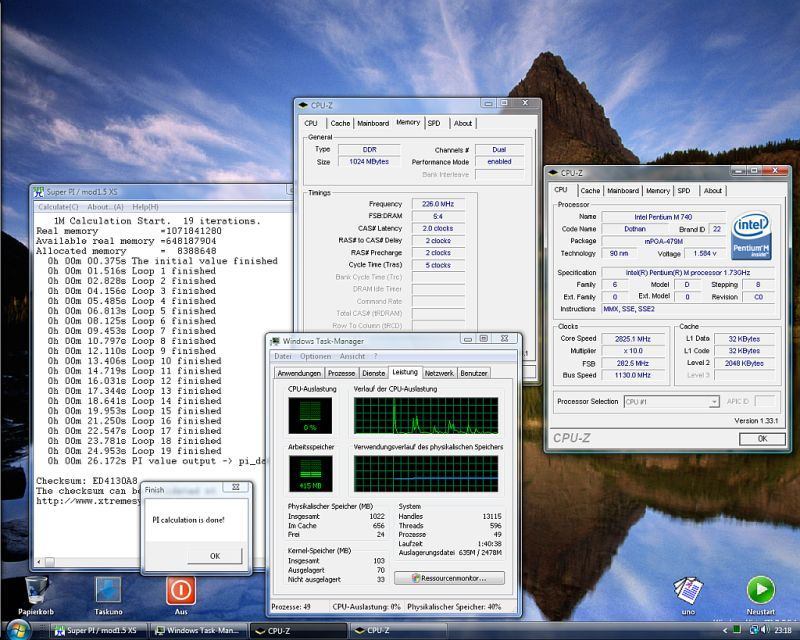Screen dimensions: 800x640
Task: Click the CPU-Z processor window title icon
Action: coord(553,173)
